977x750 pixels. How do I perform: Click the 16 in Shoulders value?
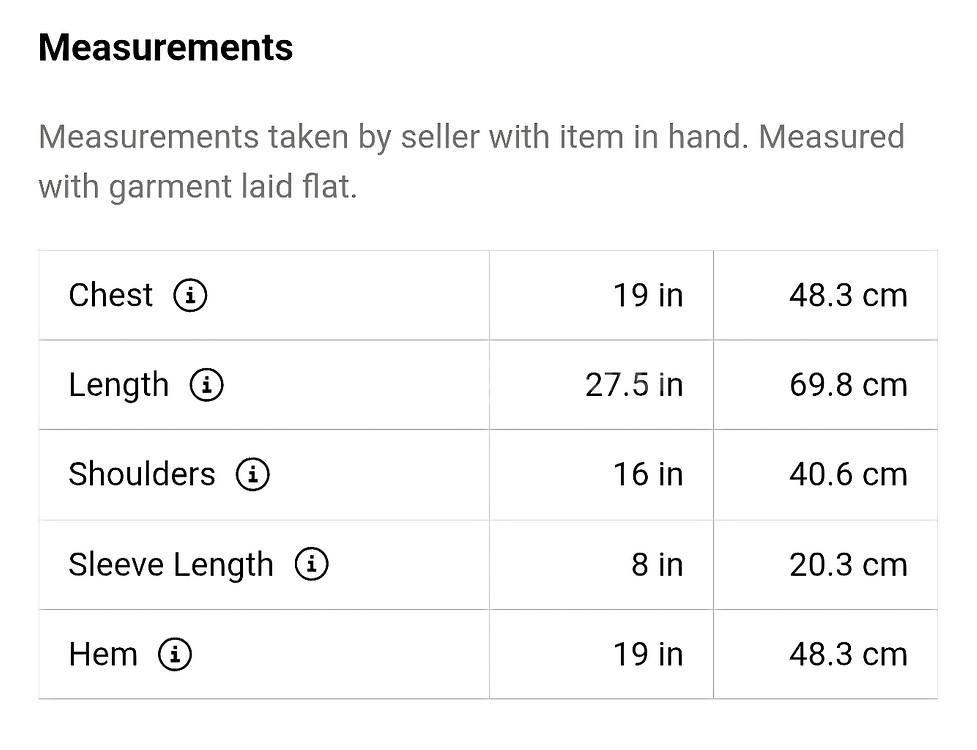point(648,474)
